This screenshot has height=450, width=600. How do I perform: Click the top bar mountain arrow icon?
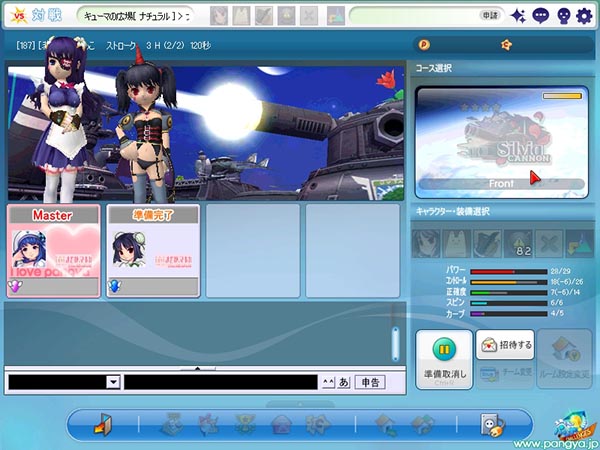tap(336, 16)
